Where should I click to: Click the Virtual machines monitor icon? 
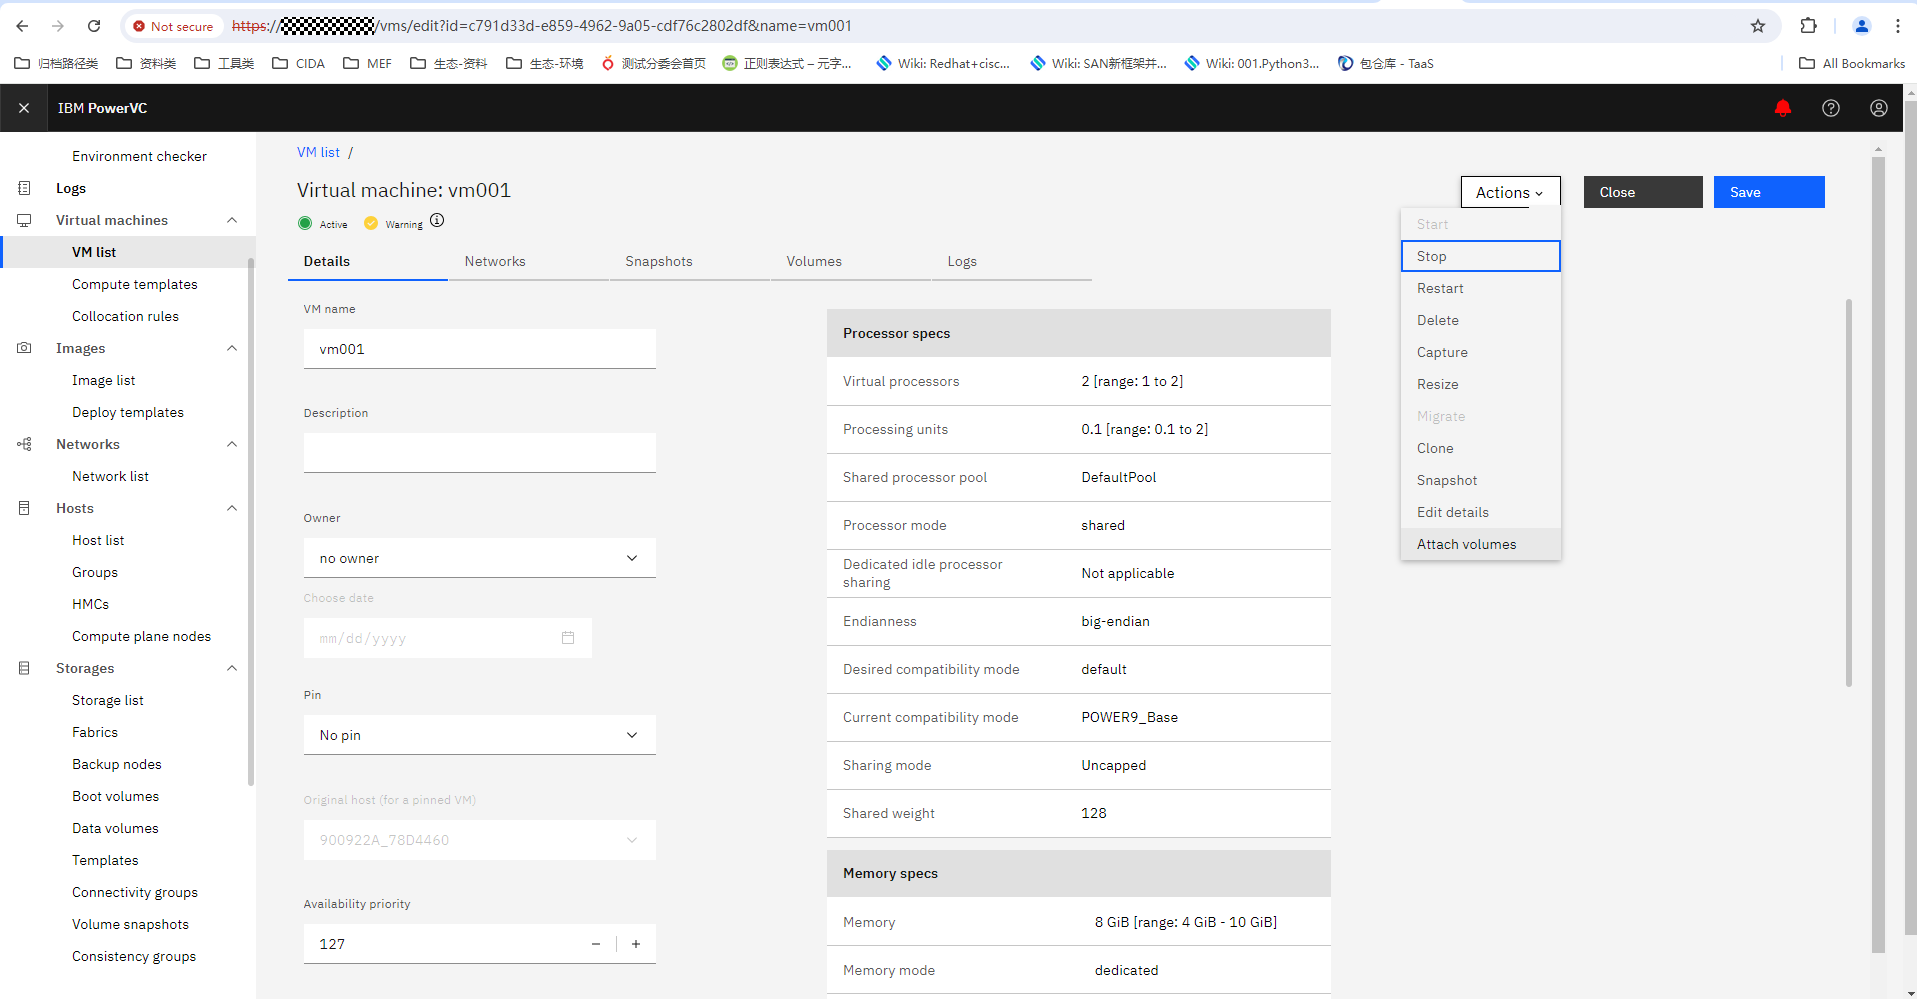(24, 220)
